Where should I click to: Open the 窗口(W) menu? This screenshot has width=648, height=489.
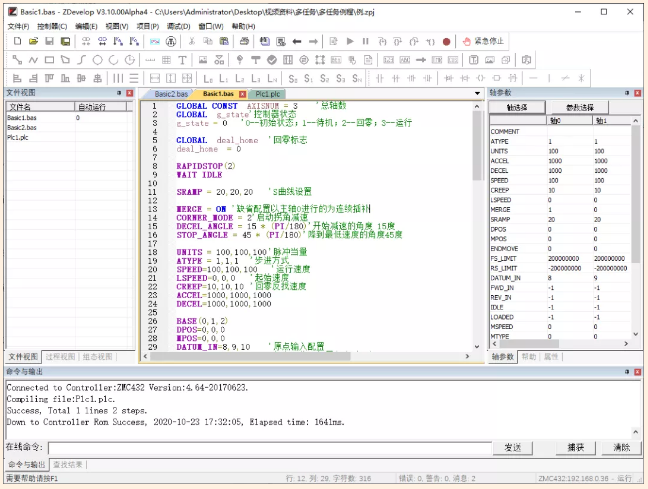coord(211,26)
